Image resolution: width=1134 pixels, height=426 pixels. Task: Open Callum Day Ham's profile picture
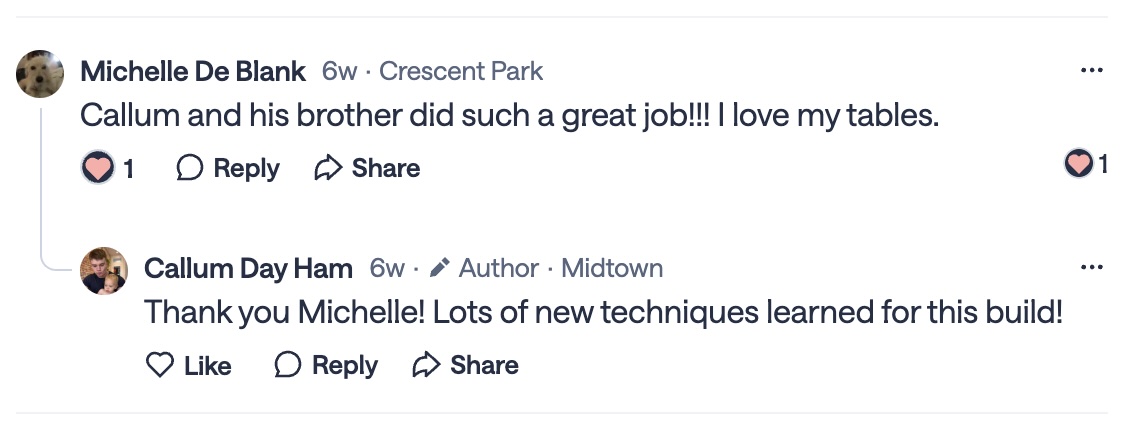click(104, 270)
